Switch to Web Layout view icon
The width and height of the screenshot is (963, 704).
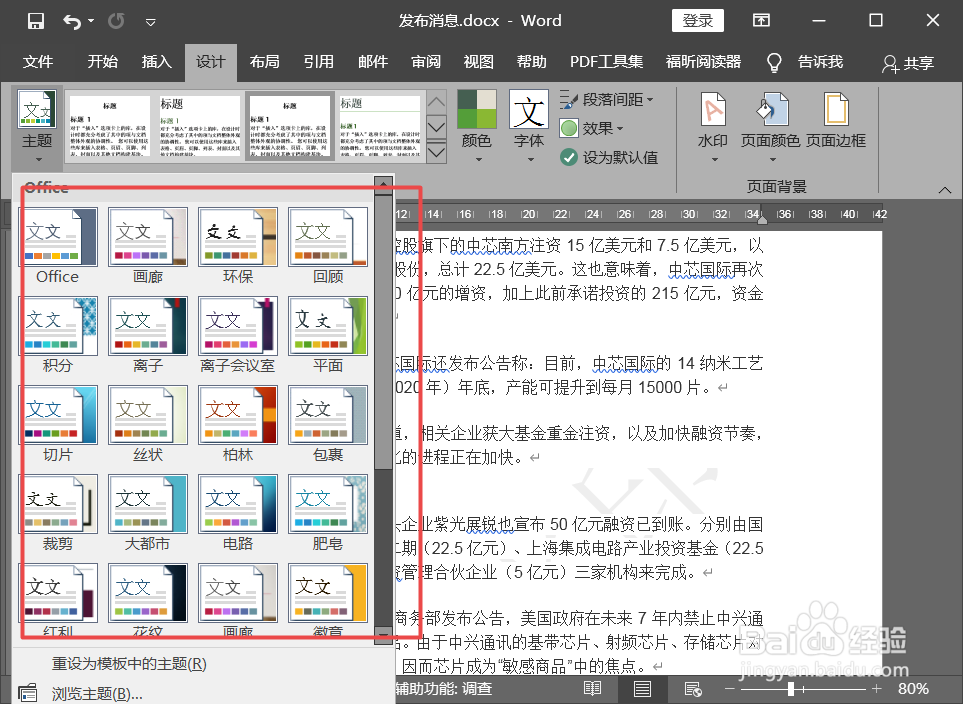click(x=693, y=689)
